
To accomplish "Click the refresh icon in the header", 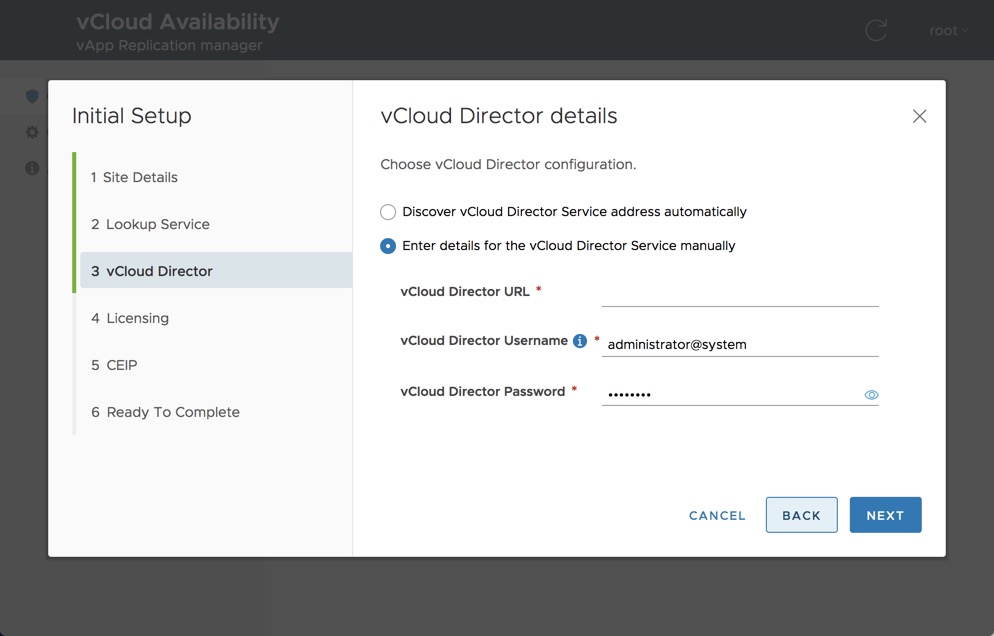I will [876, 30].
